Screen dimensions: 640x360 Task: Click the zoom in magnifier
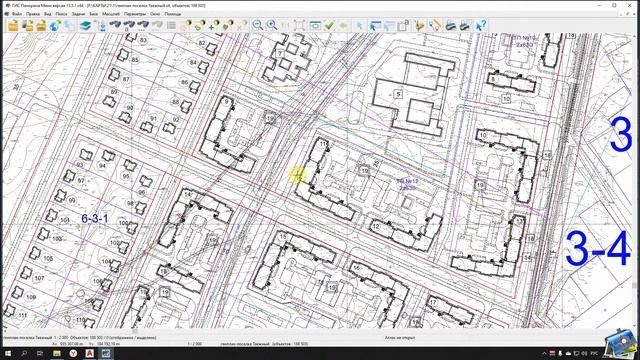tap(271, 26)
